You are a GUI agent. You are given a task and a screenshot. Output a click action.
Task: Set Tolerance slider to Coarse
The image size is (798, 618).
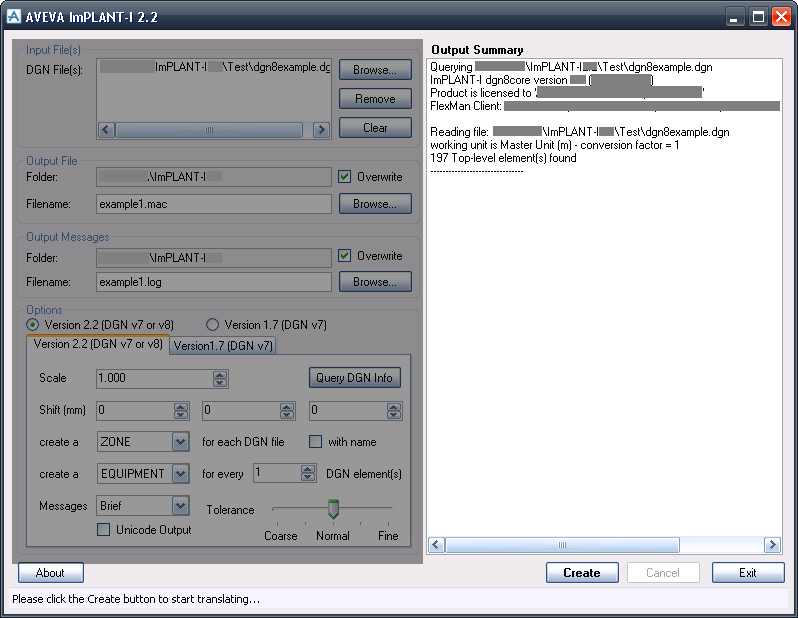tap(277, 509)
